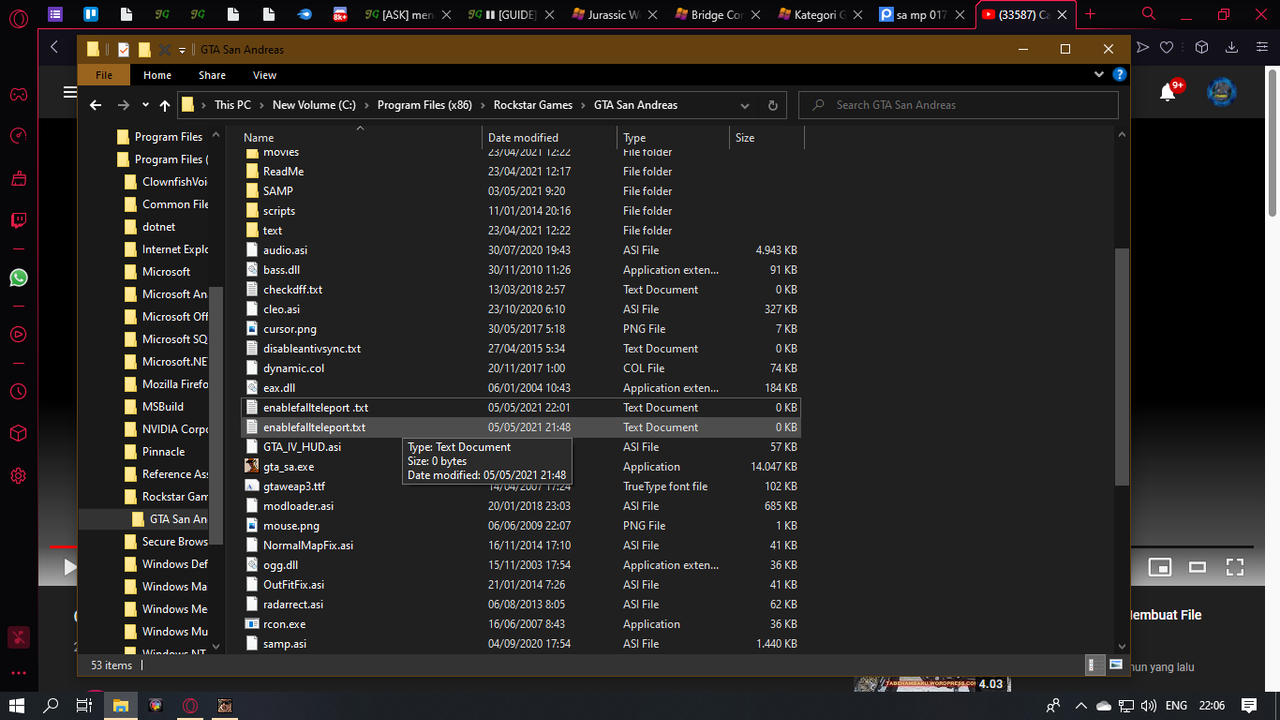Open recent locations dropdown beside Forward arrow
The width and height of the screenshot is (1280, 720).
[145, 105]
